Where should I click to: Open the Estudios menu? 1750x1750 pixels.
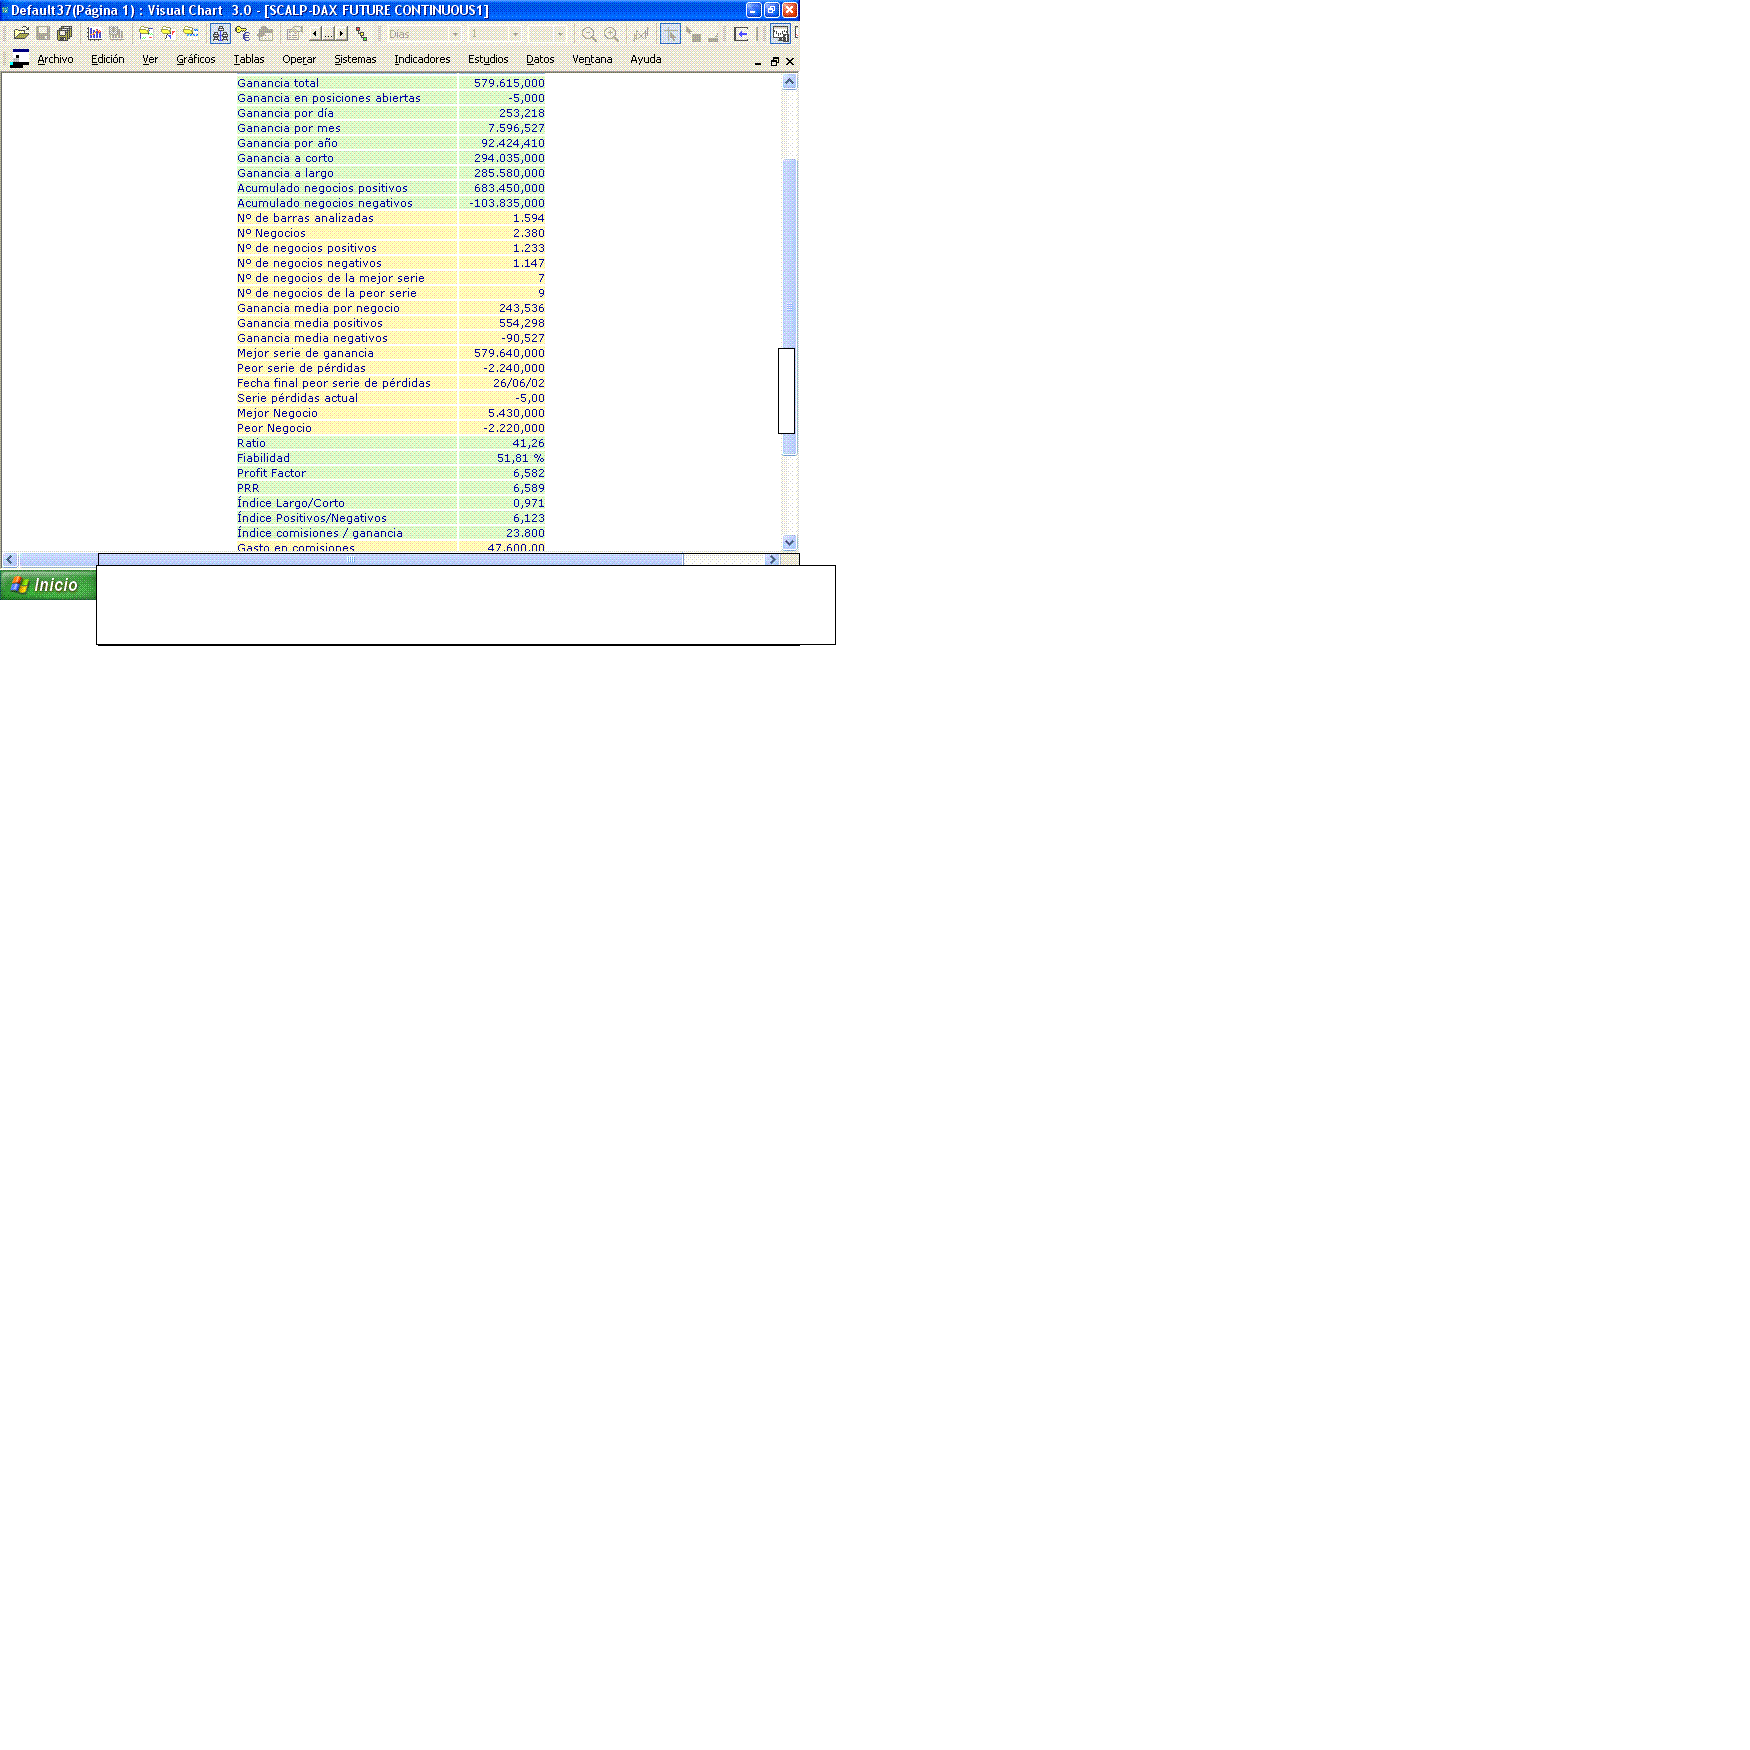click(488, 59)
